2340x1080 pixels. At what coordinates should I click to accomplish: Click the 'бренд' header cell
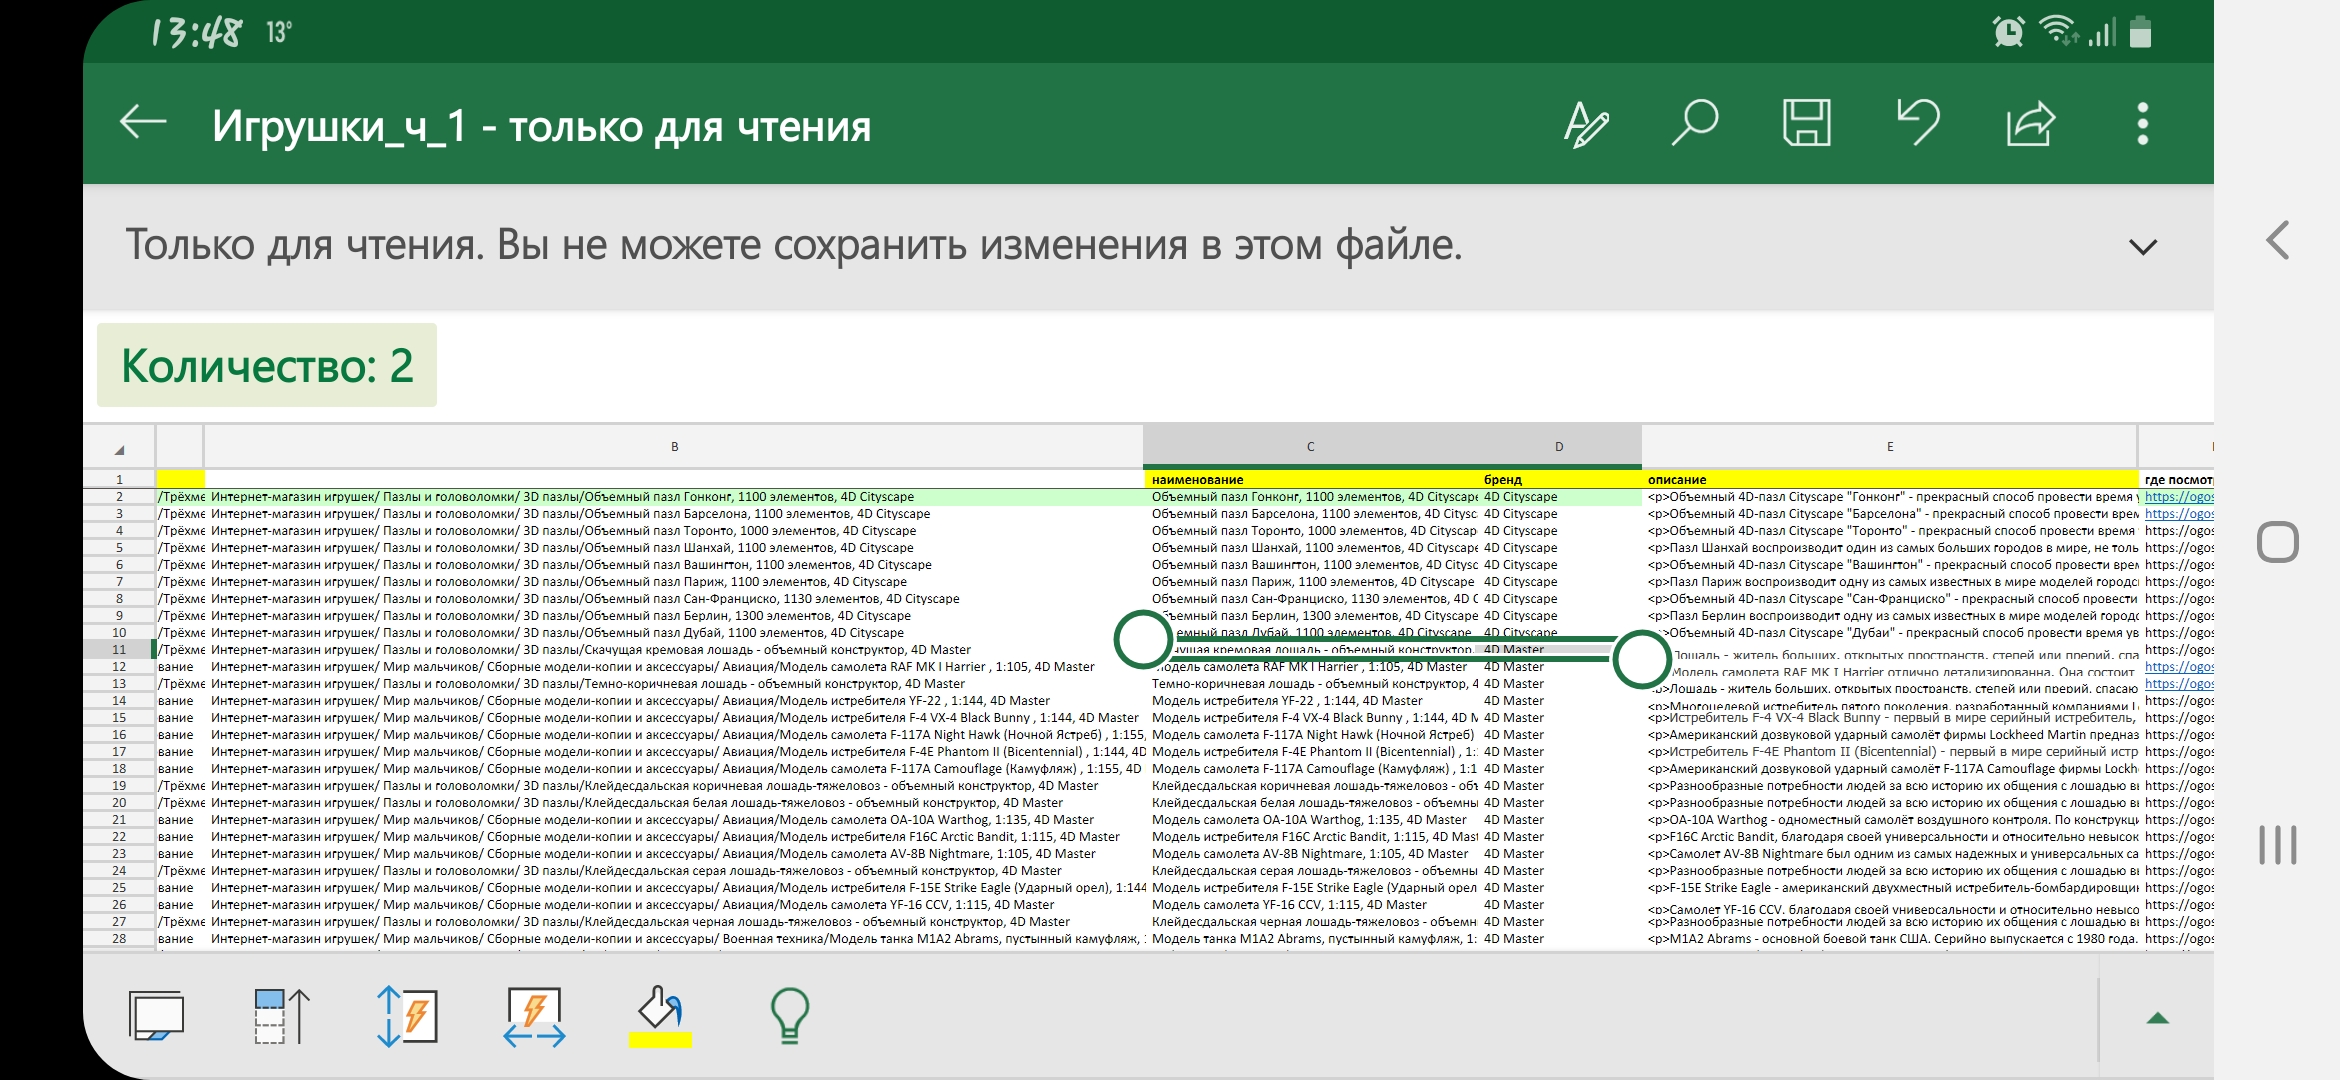[x=1560, y=480]
